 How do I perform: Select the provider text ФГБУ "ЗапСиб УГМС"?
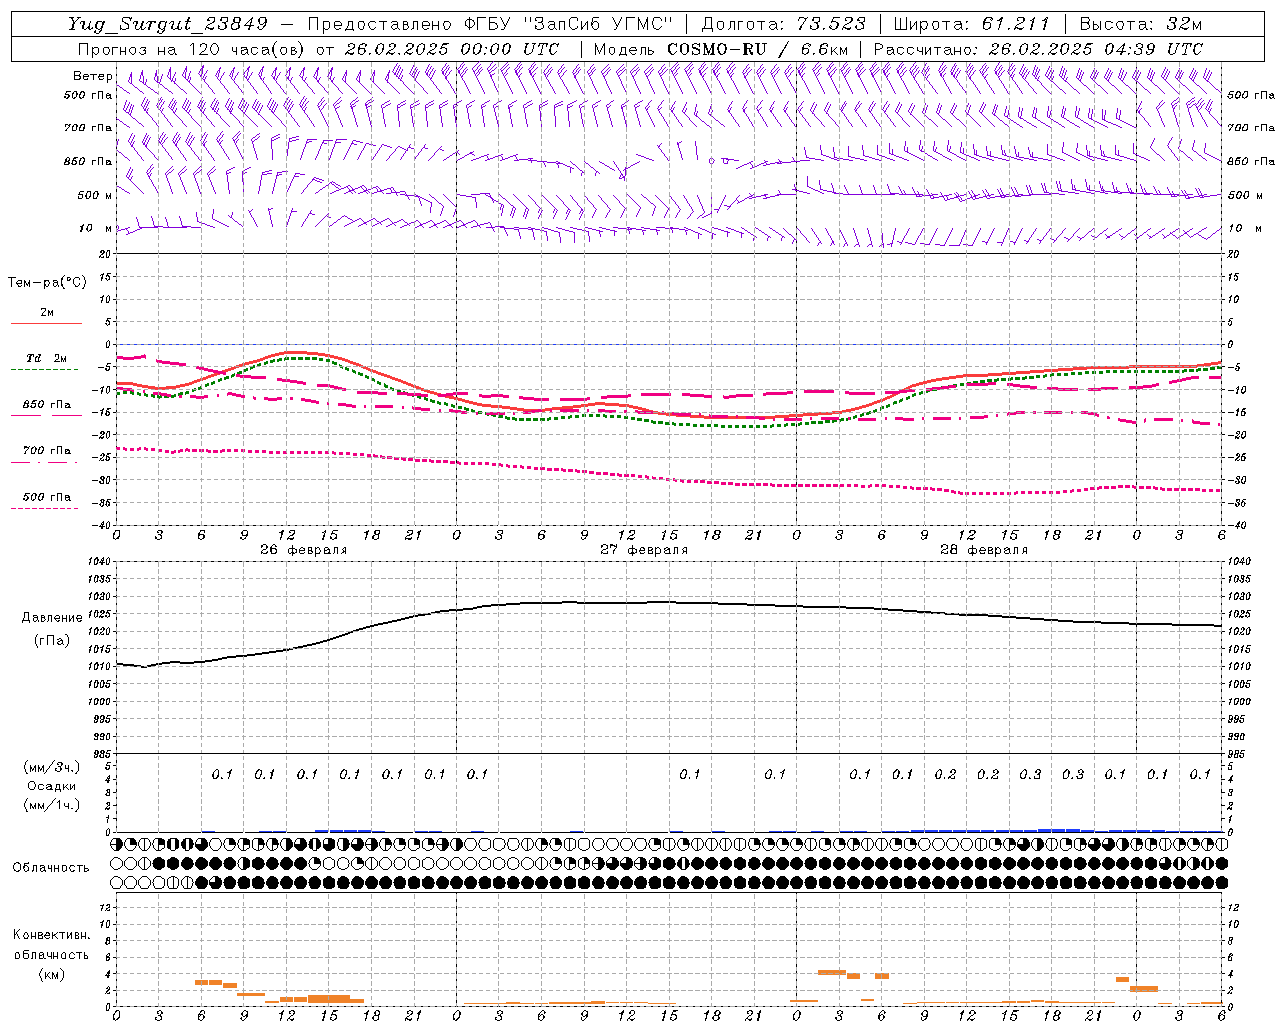tap(569, 24)
